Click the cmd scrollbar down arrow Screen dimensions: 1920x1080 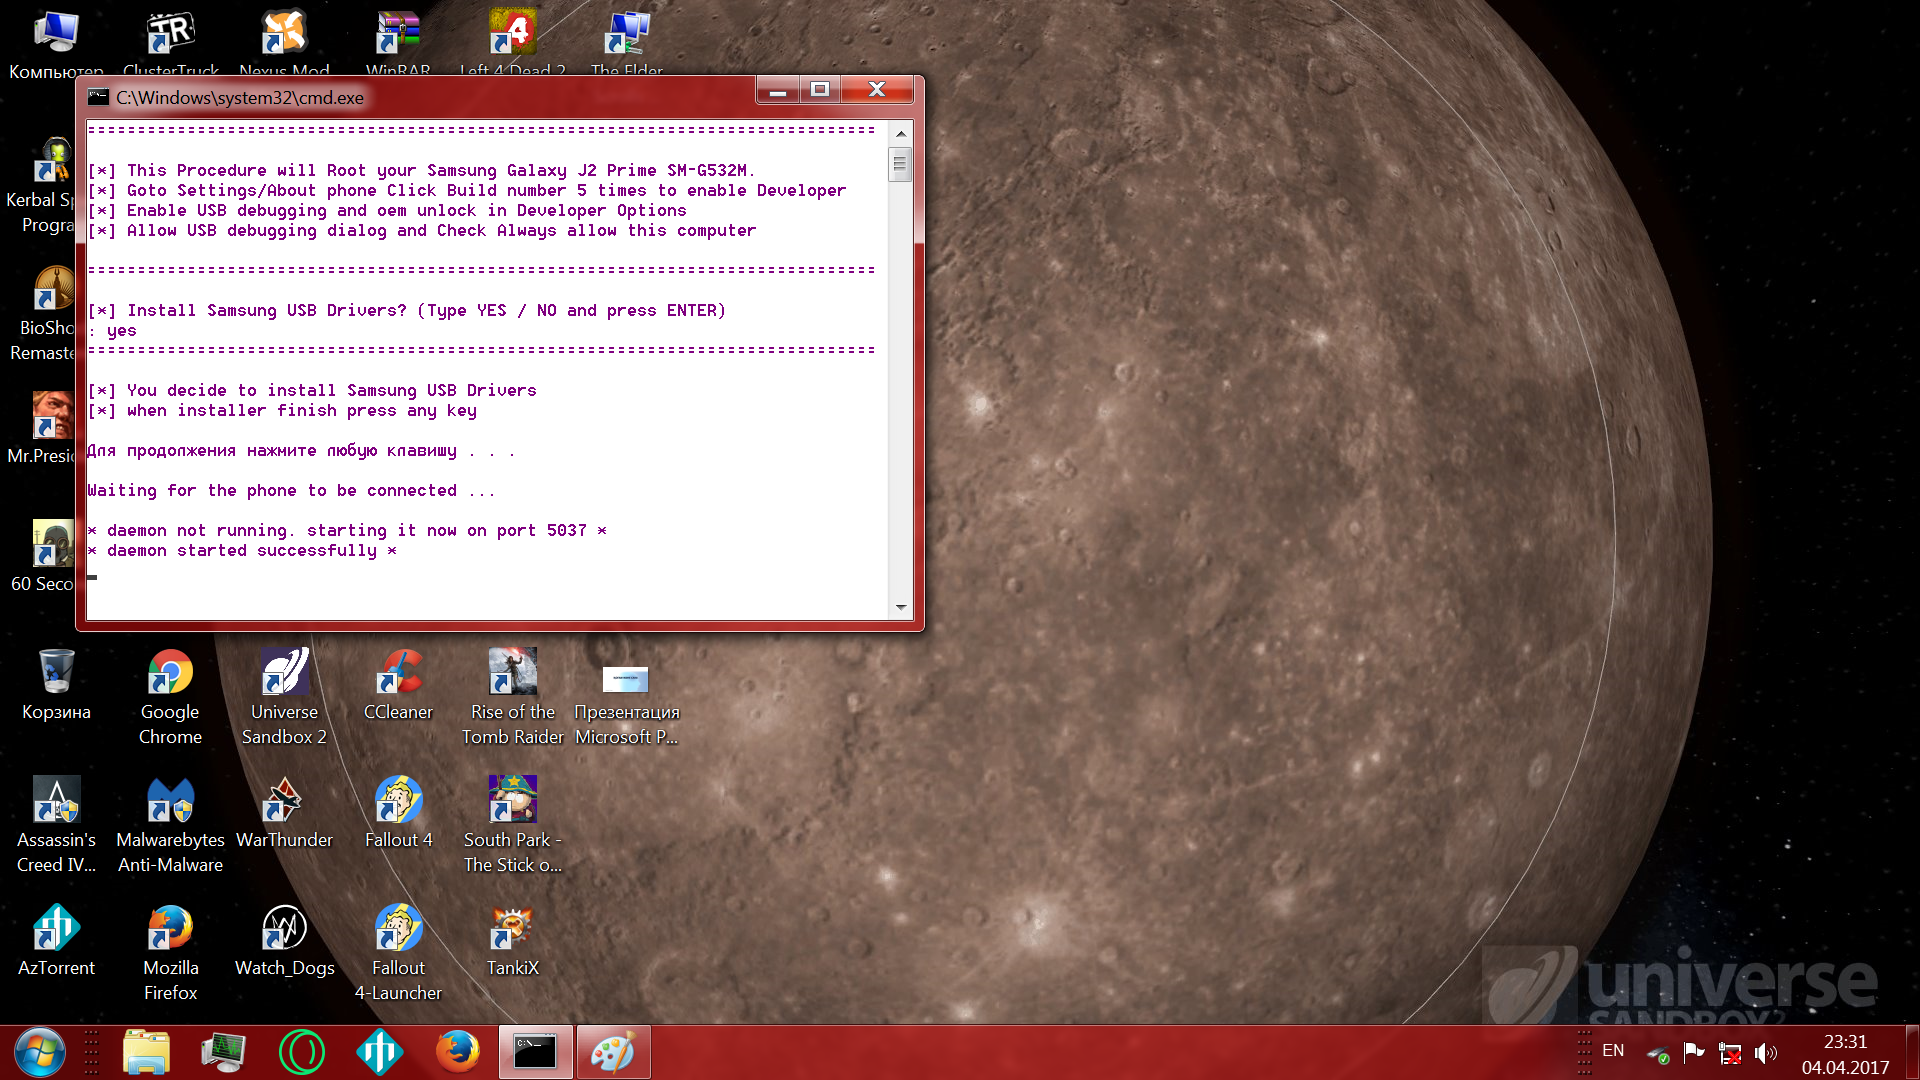click(x=900, y=607)
